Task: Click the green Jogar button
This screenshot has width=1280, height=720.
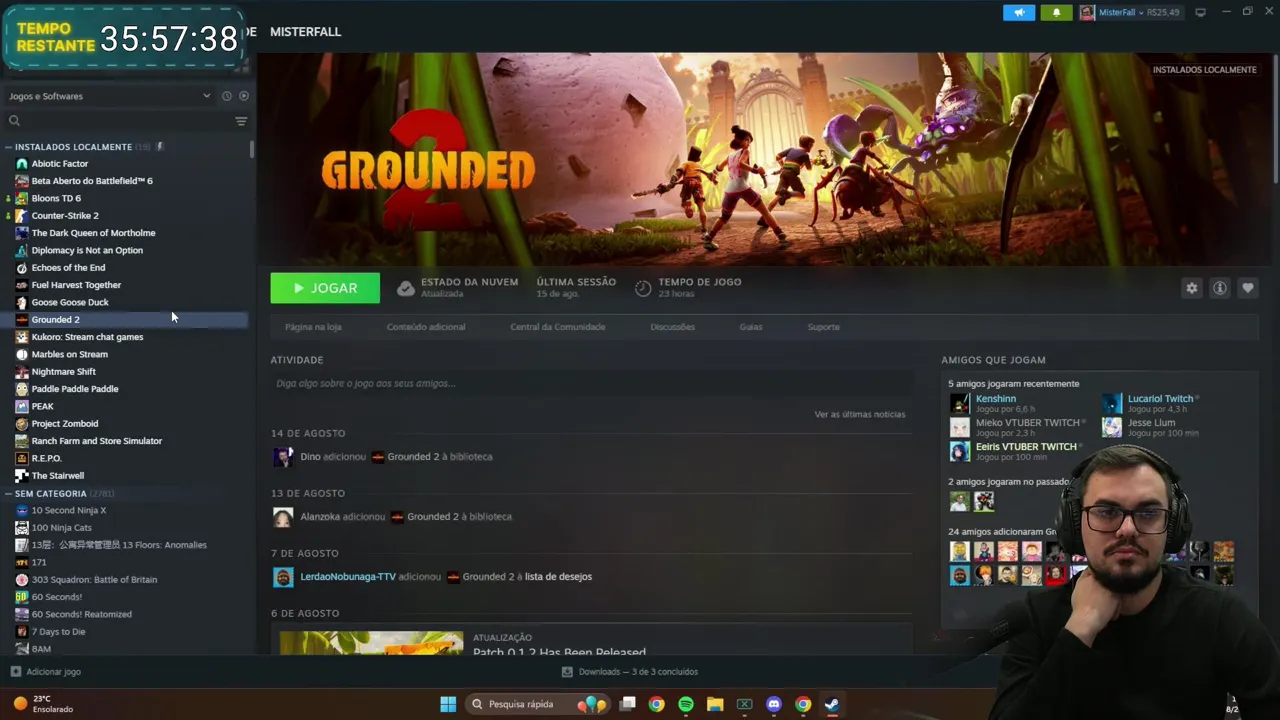Action: click(325, 288)
